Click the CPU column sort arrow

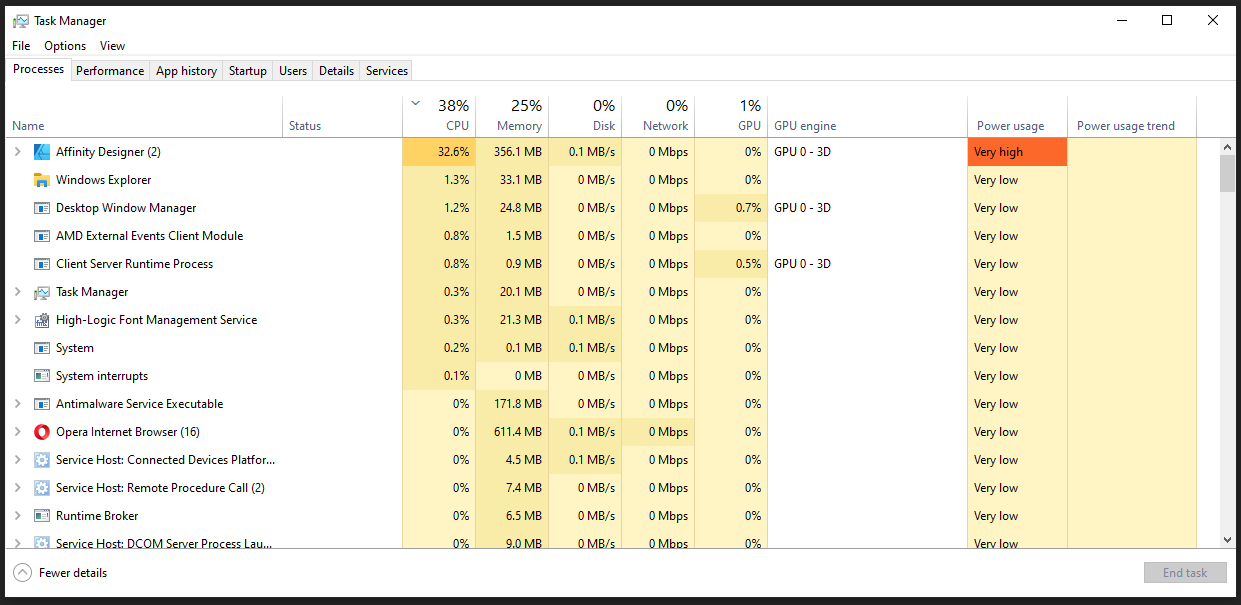416,103
